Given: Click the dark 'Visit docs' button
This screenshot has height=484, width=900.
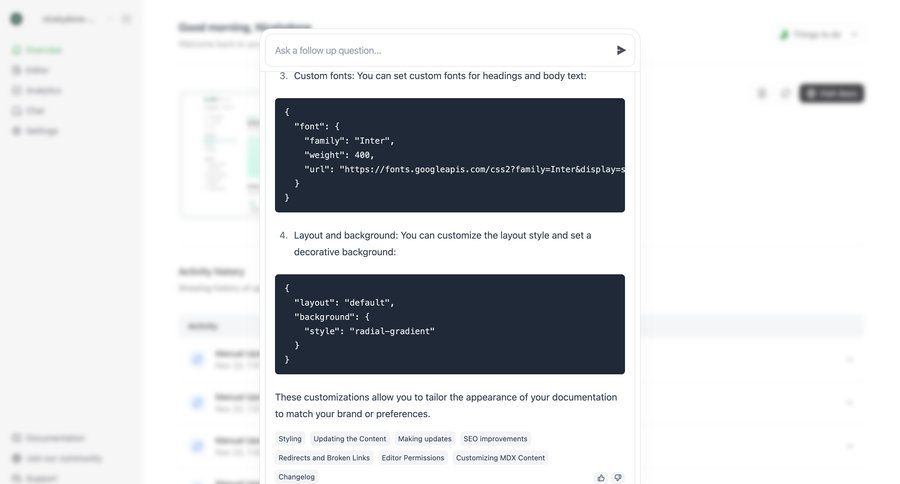Looking at the screenshot, I should coord(832,93).
